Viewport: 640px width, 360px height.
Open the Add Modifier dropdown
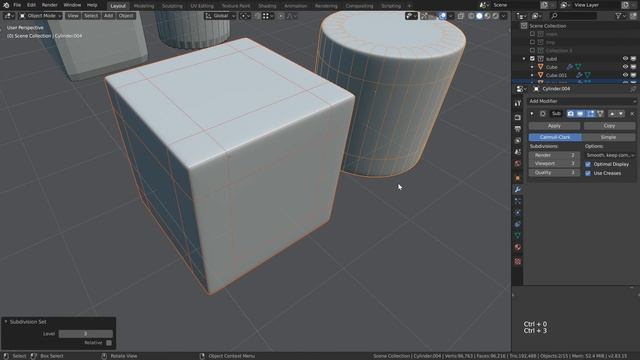pyautogui.click(x=582, y=101)
